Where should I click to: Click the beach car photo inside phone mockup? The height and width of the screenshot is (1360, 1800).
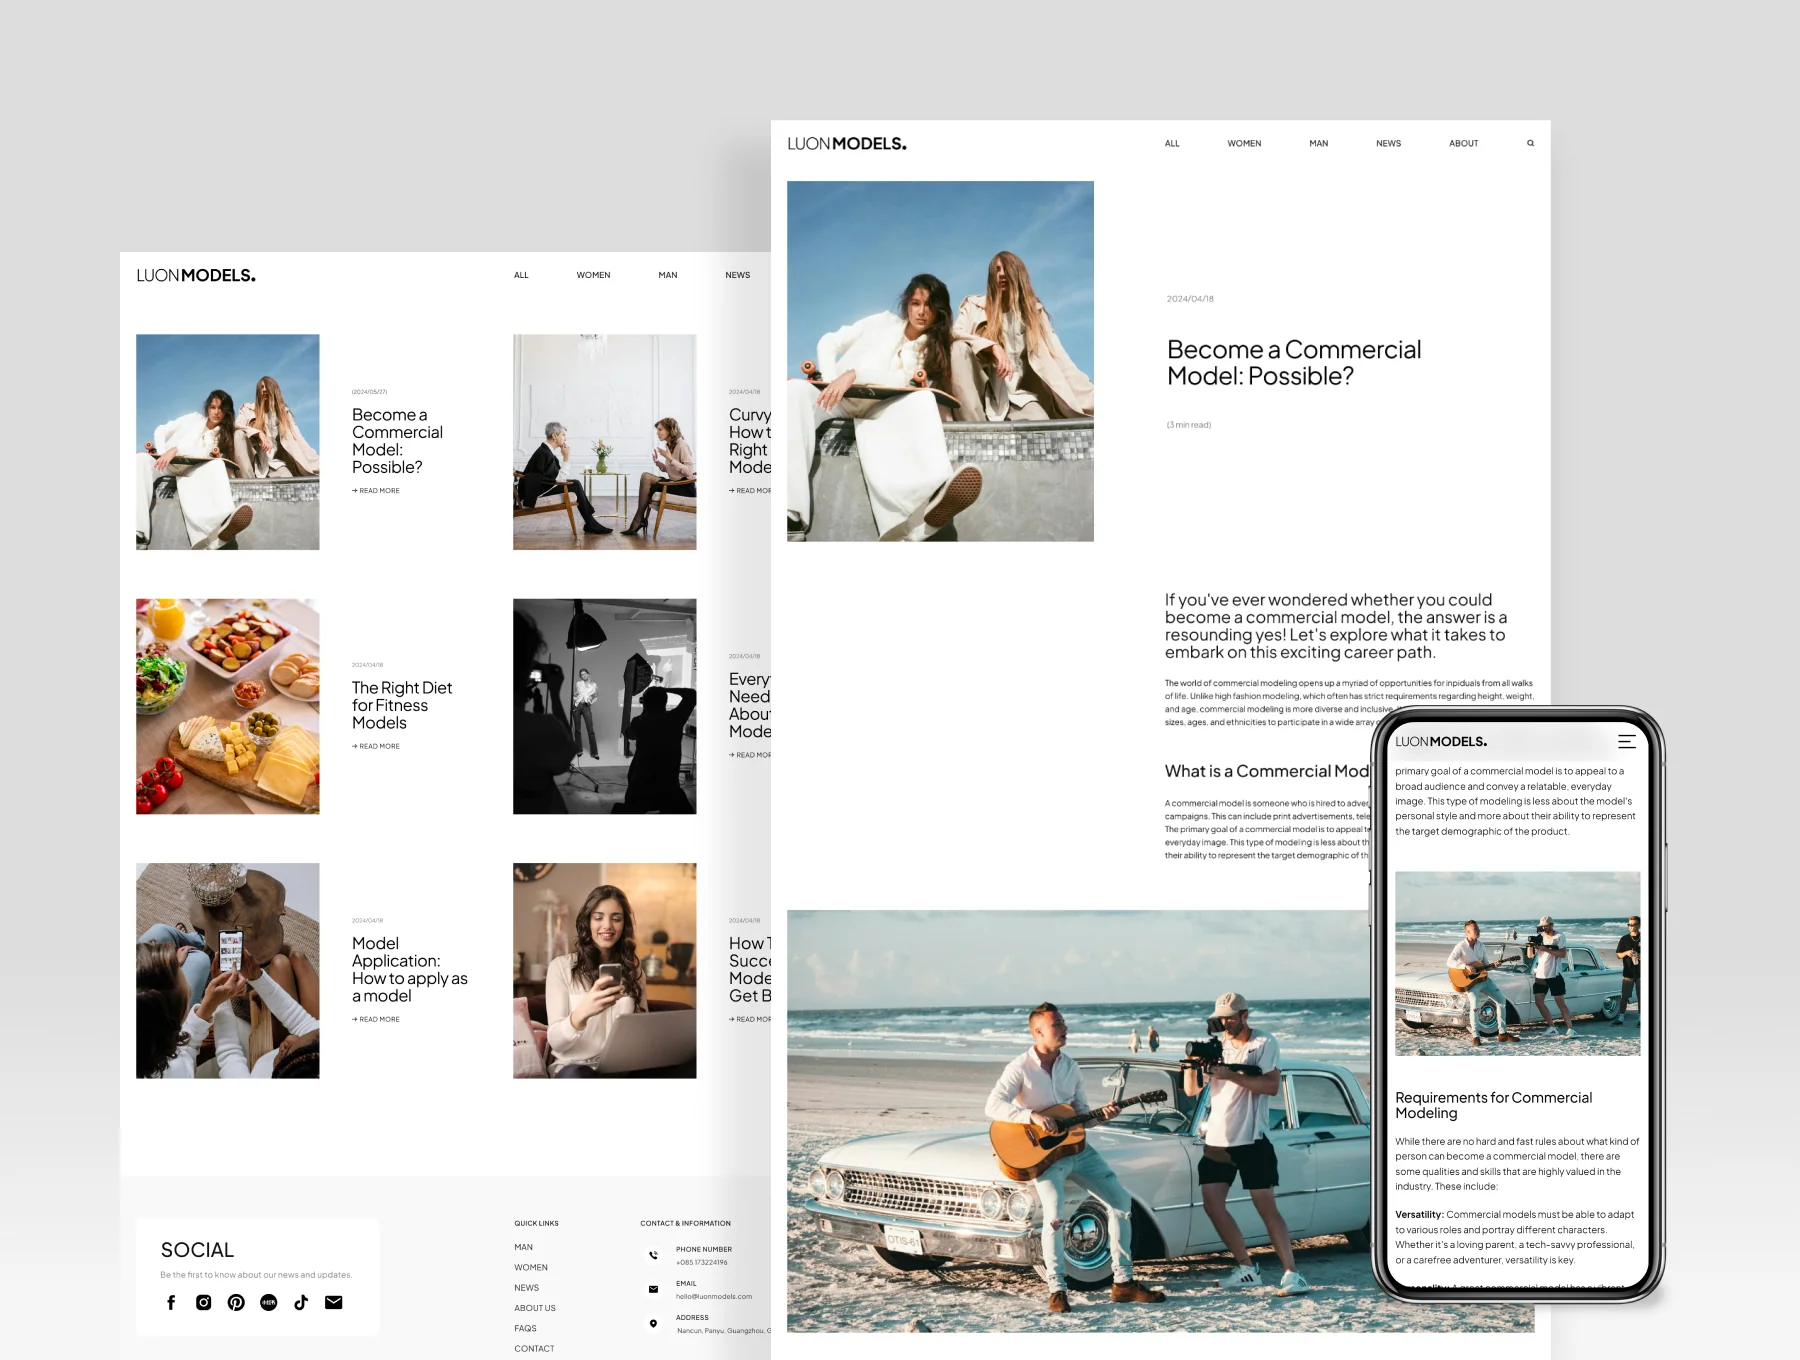1518,963
